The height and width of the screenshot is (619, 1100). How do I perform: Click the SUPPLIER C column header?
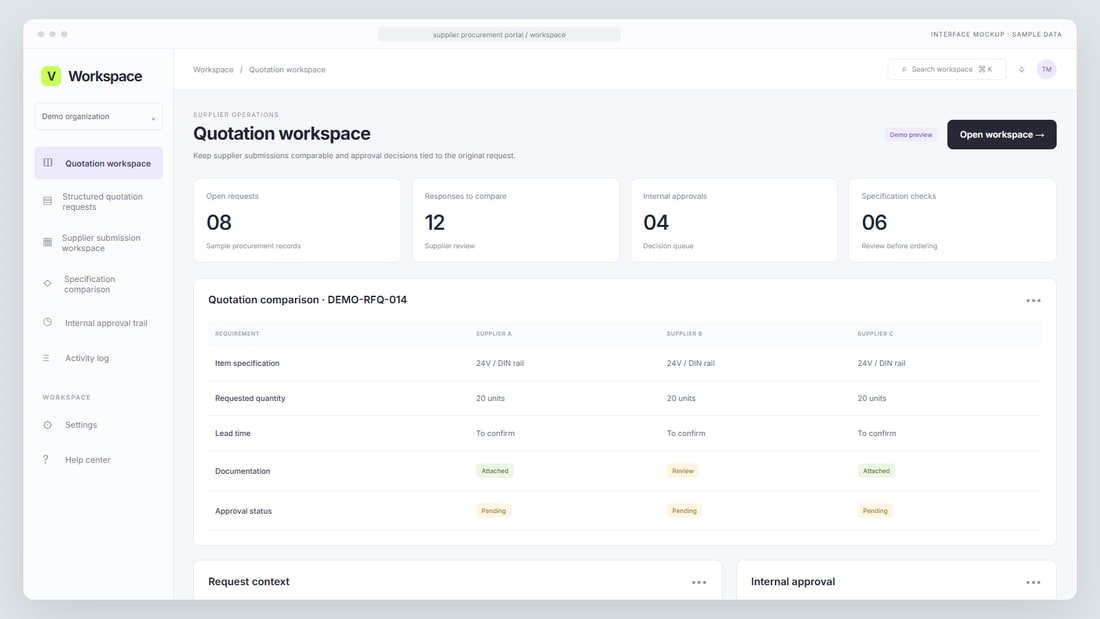(x=875, y=333)
